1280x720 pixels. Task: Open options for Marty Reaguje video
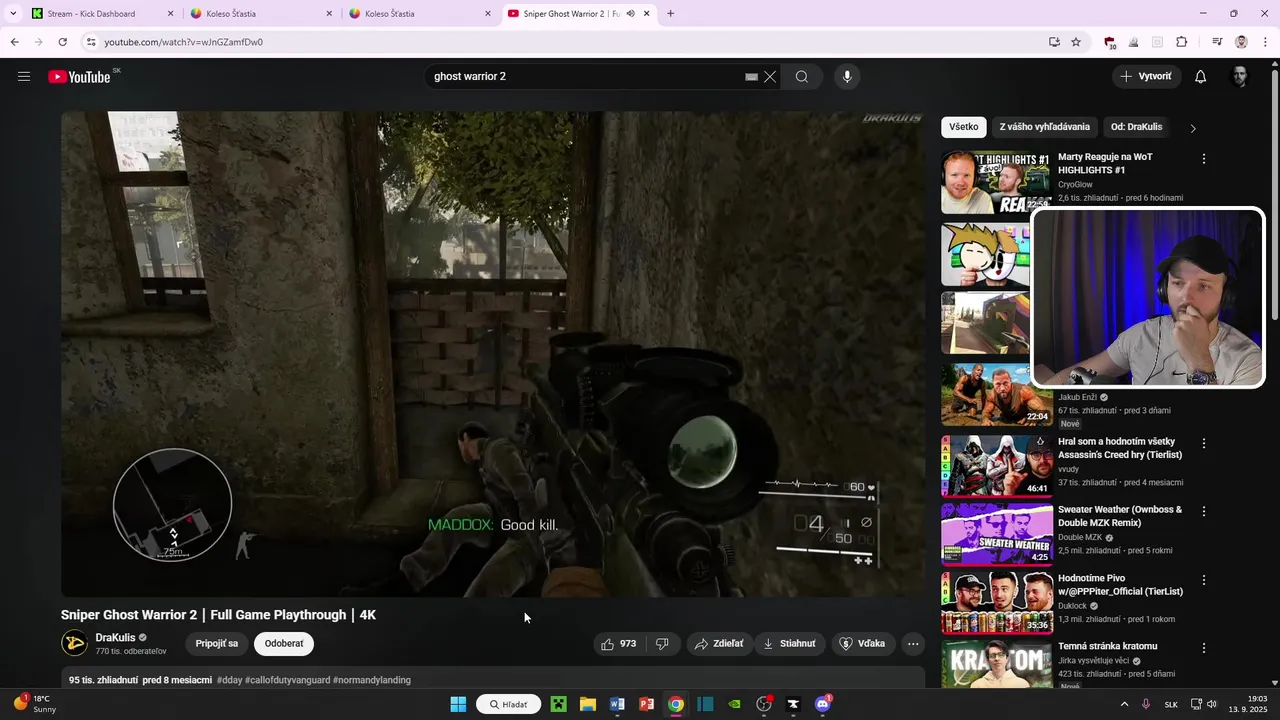point(1204,159)
